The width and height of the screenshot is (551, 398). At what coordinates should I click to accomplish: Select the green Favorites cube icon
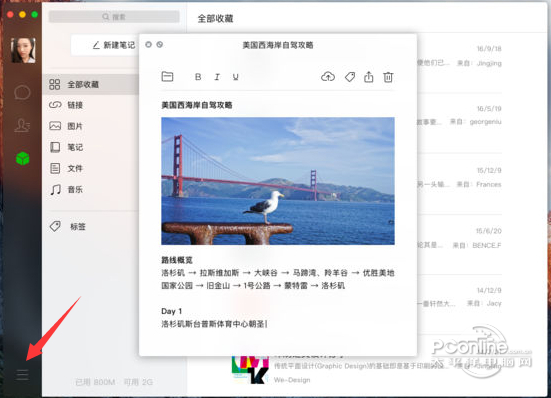[x=22, y=158]
